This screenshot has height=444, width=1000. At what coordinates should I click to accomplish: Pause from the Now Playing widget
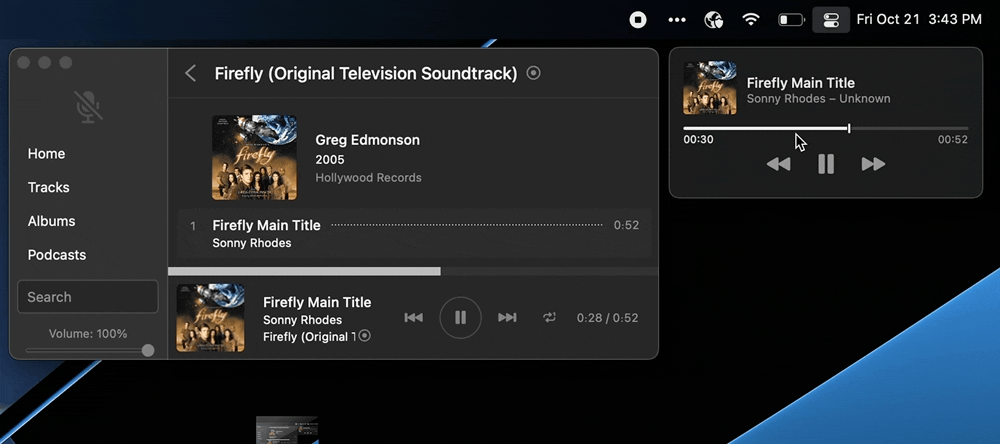click(x=826, y=165)
